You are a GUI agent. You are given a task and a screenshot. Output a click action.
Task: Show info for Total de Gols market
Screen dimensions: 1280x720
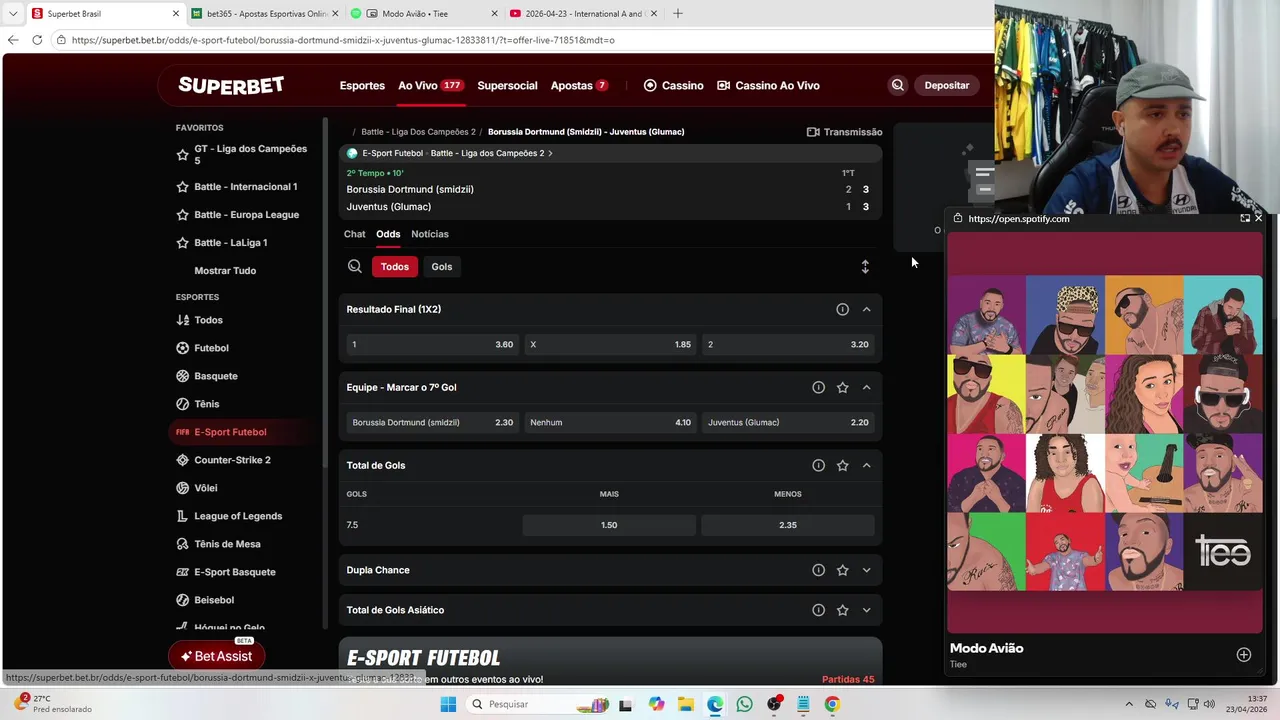click(818, 465)
